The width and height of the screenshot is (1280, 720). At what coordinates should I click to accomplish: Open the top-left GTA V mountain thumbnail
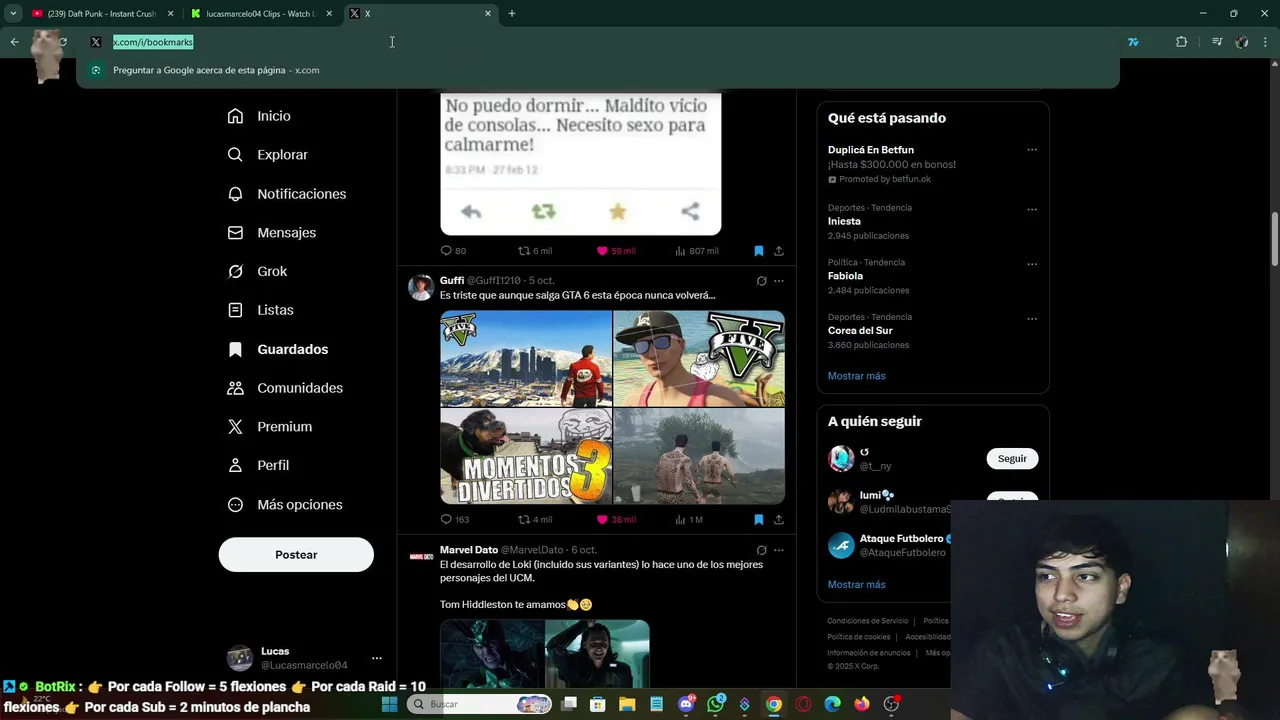(x=526, y=358)
